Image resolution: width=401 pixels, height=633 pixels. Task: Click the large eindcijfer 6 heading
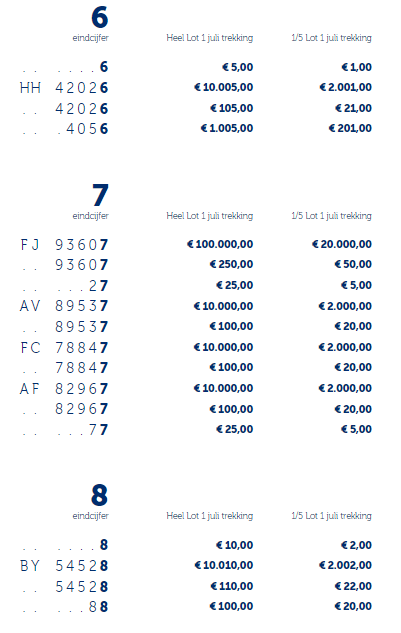tap(100, 18)
